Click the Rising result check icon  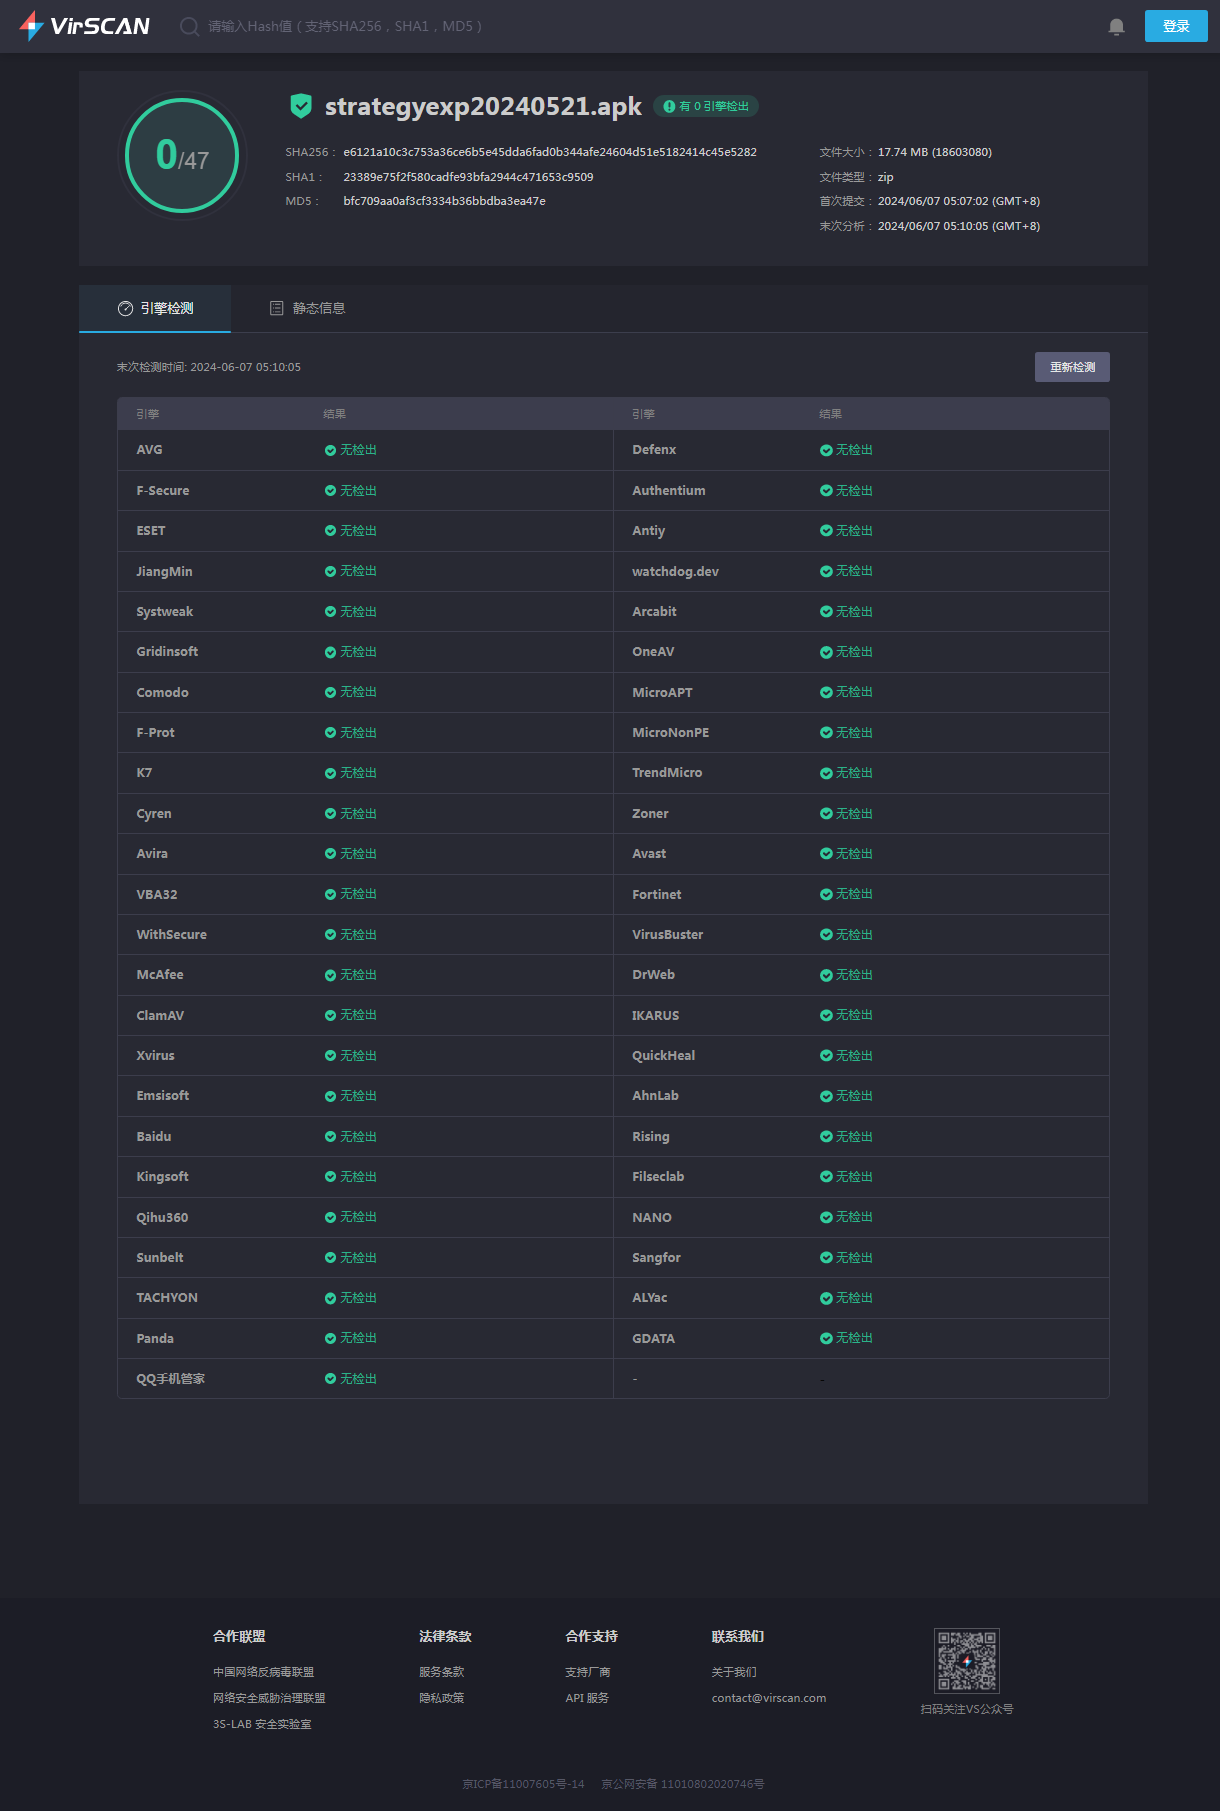826,1137
